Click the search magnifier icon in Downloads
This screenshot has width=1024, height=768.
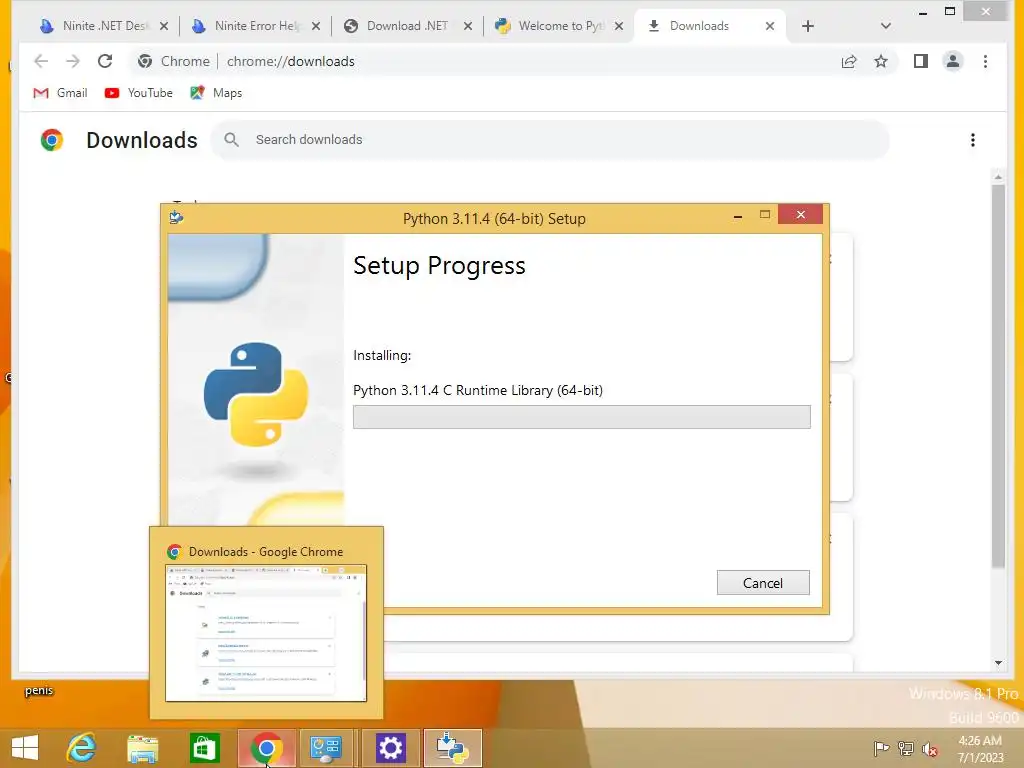231,140
